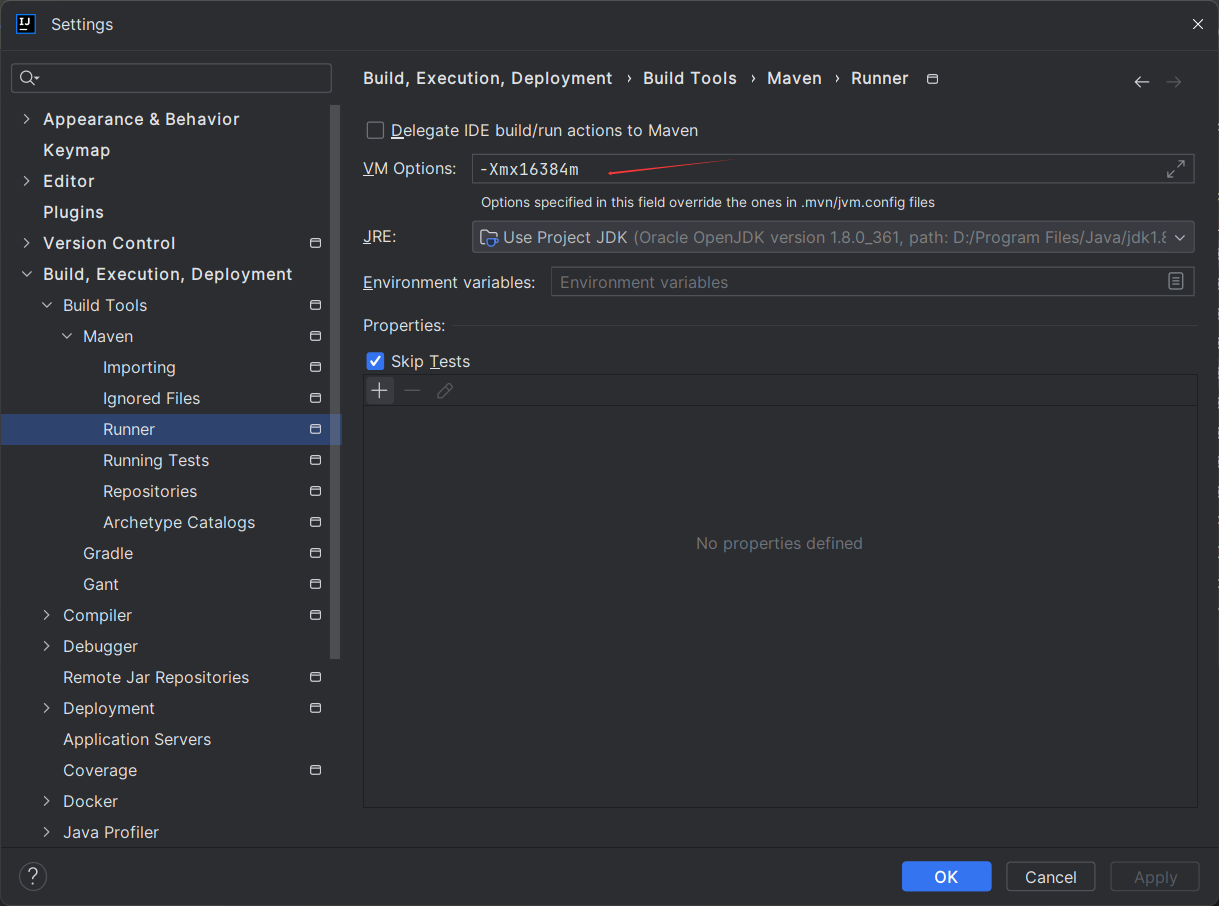Image resolution: width=1219 pixels, height=906 pixels.
Task: Click the forward navigation arrow
Action: (1174, 82)
